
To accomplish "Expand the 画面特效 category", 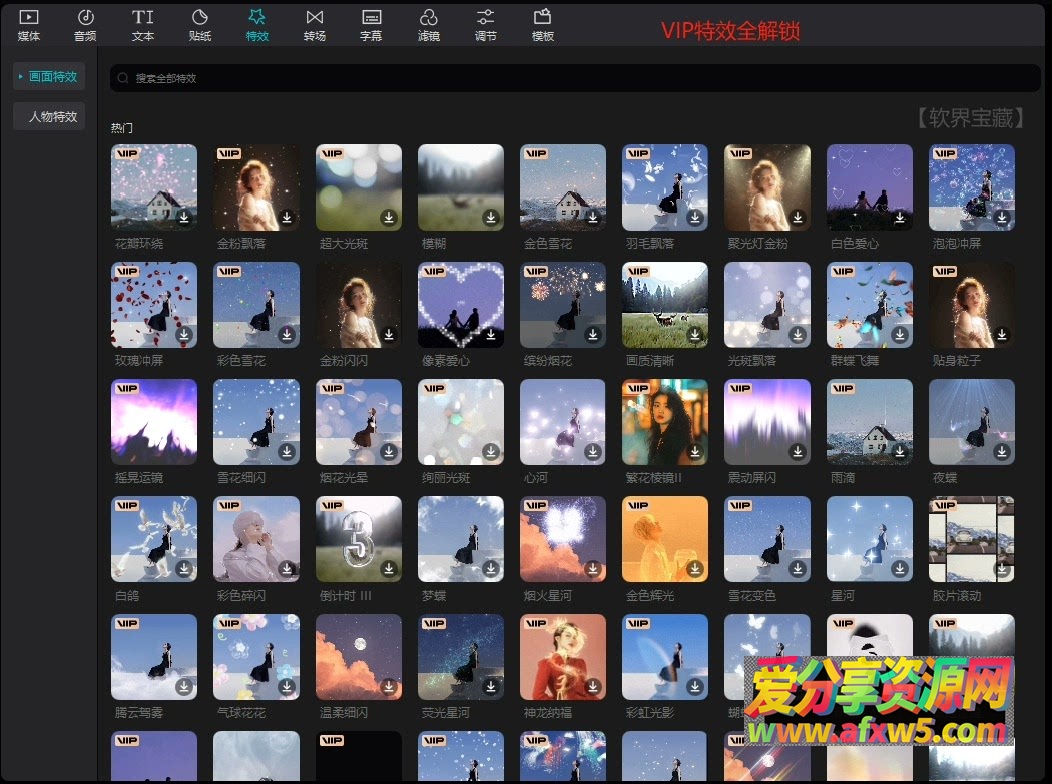I will 49,76.
